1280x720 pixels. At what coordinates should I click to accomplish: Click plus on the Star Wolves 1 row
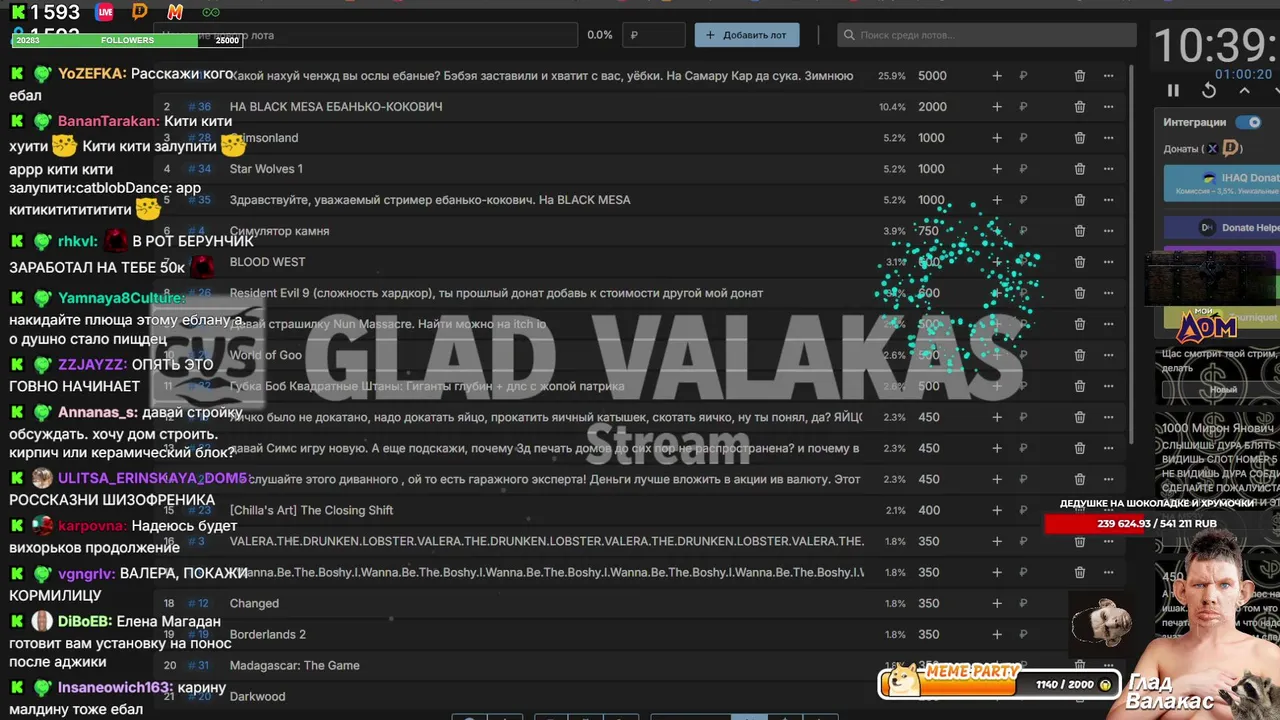click(x=997, y=169)
